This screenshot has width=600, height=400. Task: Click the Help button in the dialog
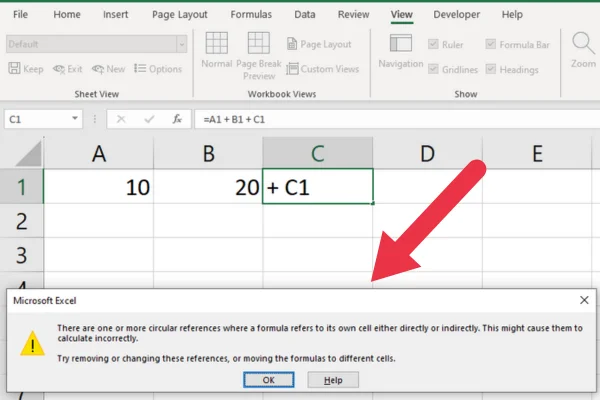click(x=333, y=380)
